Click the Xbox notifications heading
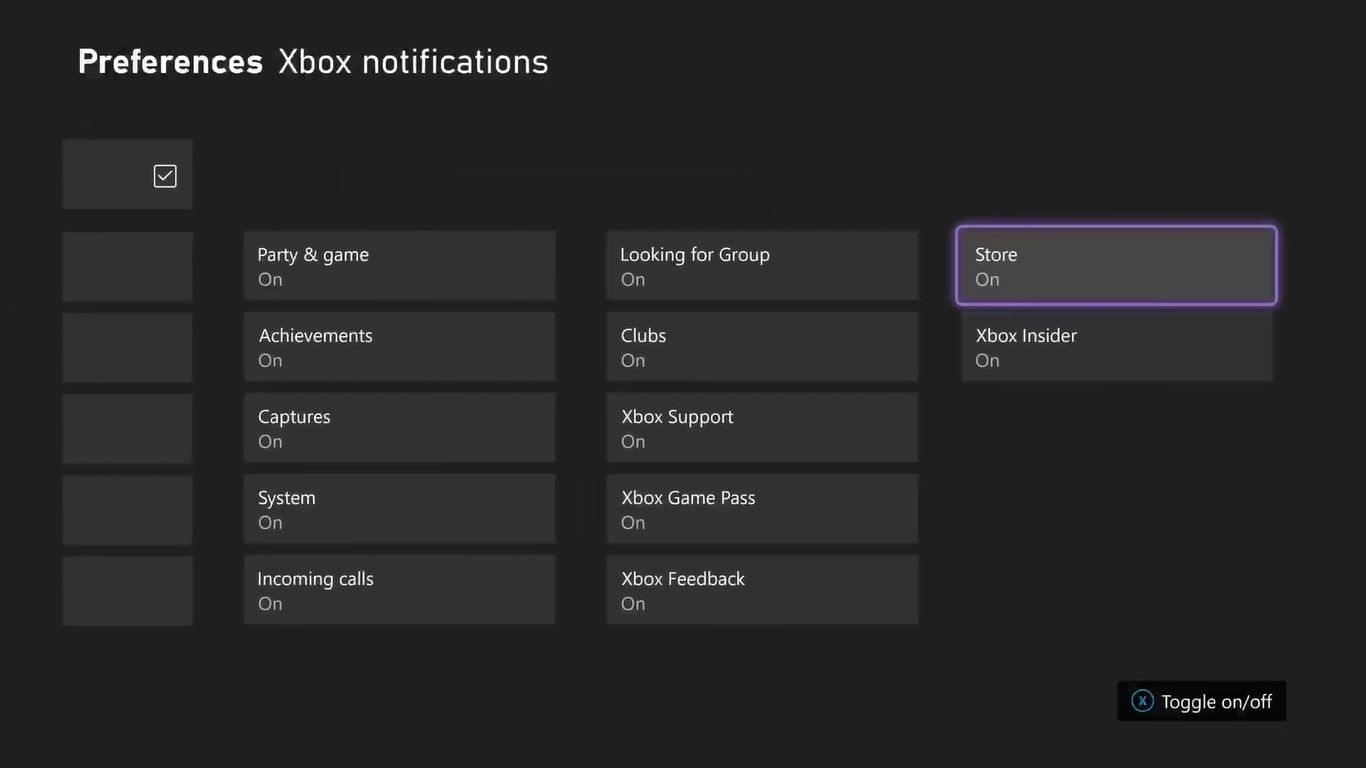 click(413, 62)
